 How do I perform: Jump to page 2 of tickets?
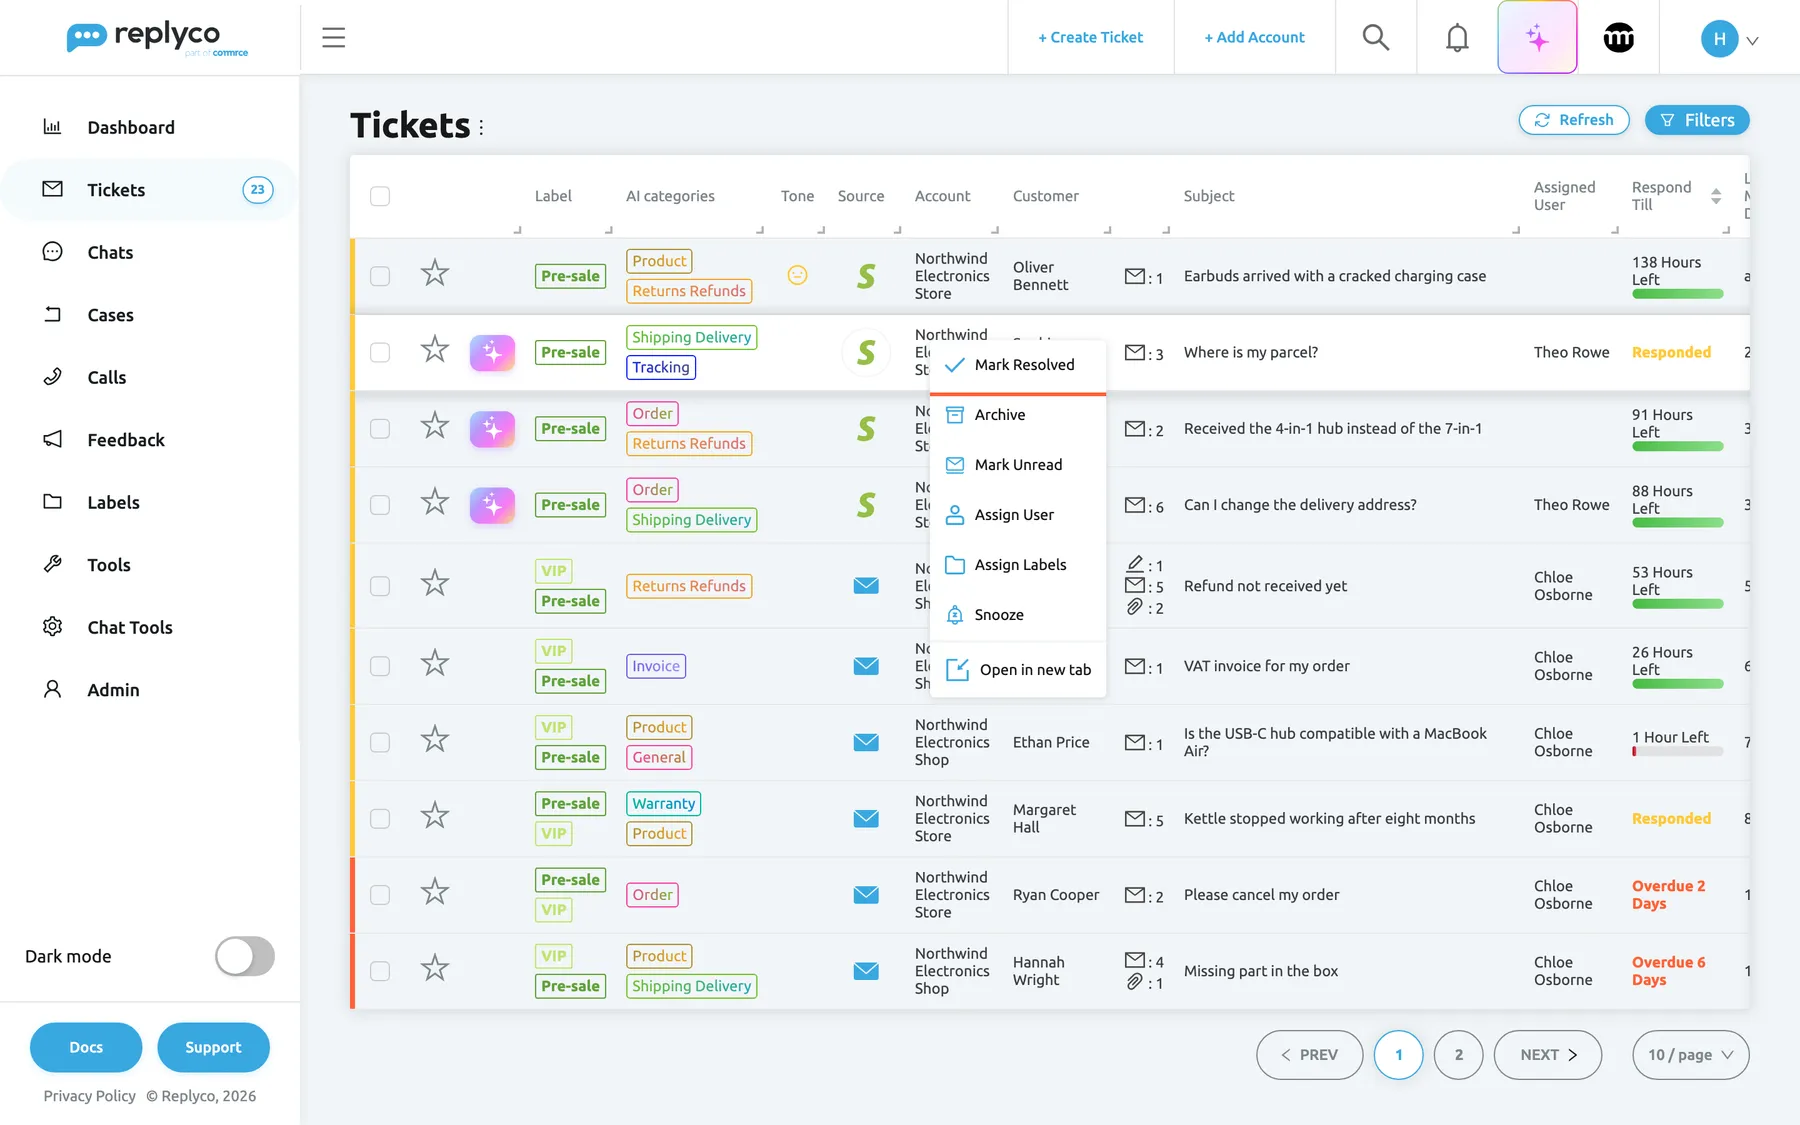tap(1459, 1055)
